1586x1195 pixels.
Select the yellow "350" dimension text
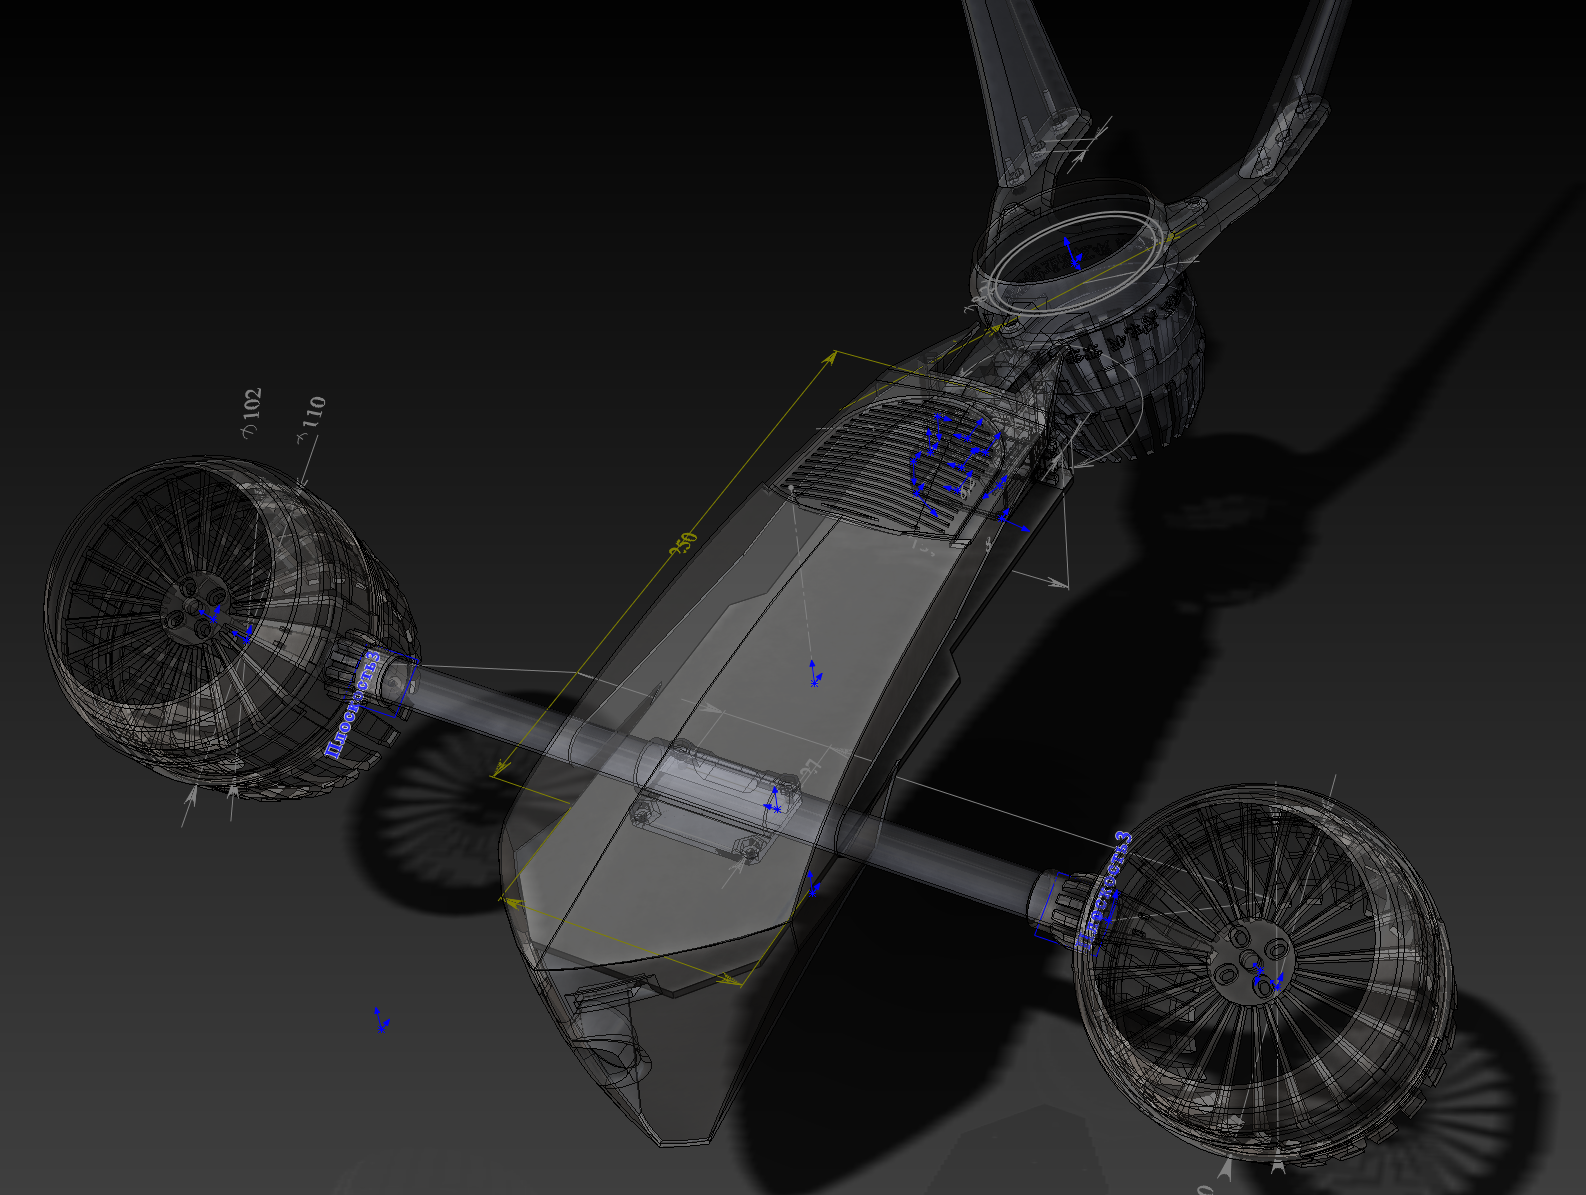(x=684, y=545)
